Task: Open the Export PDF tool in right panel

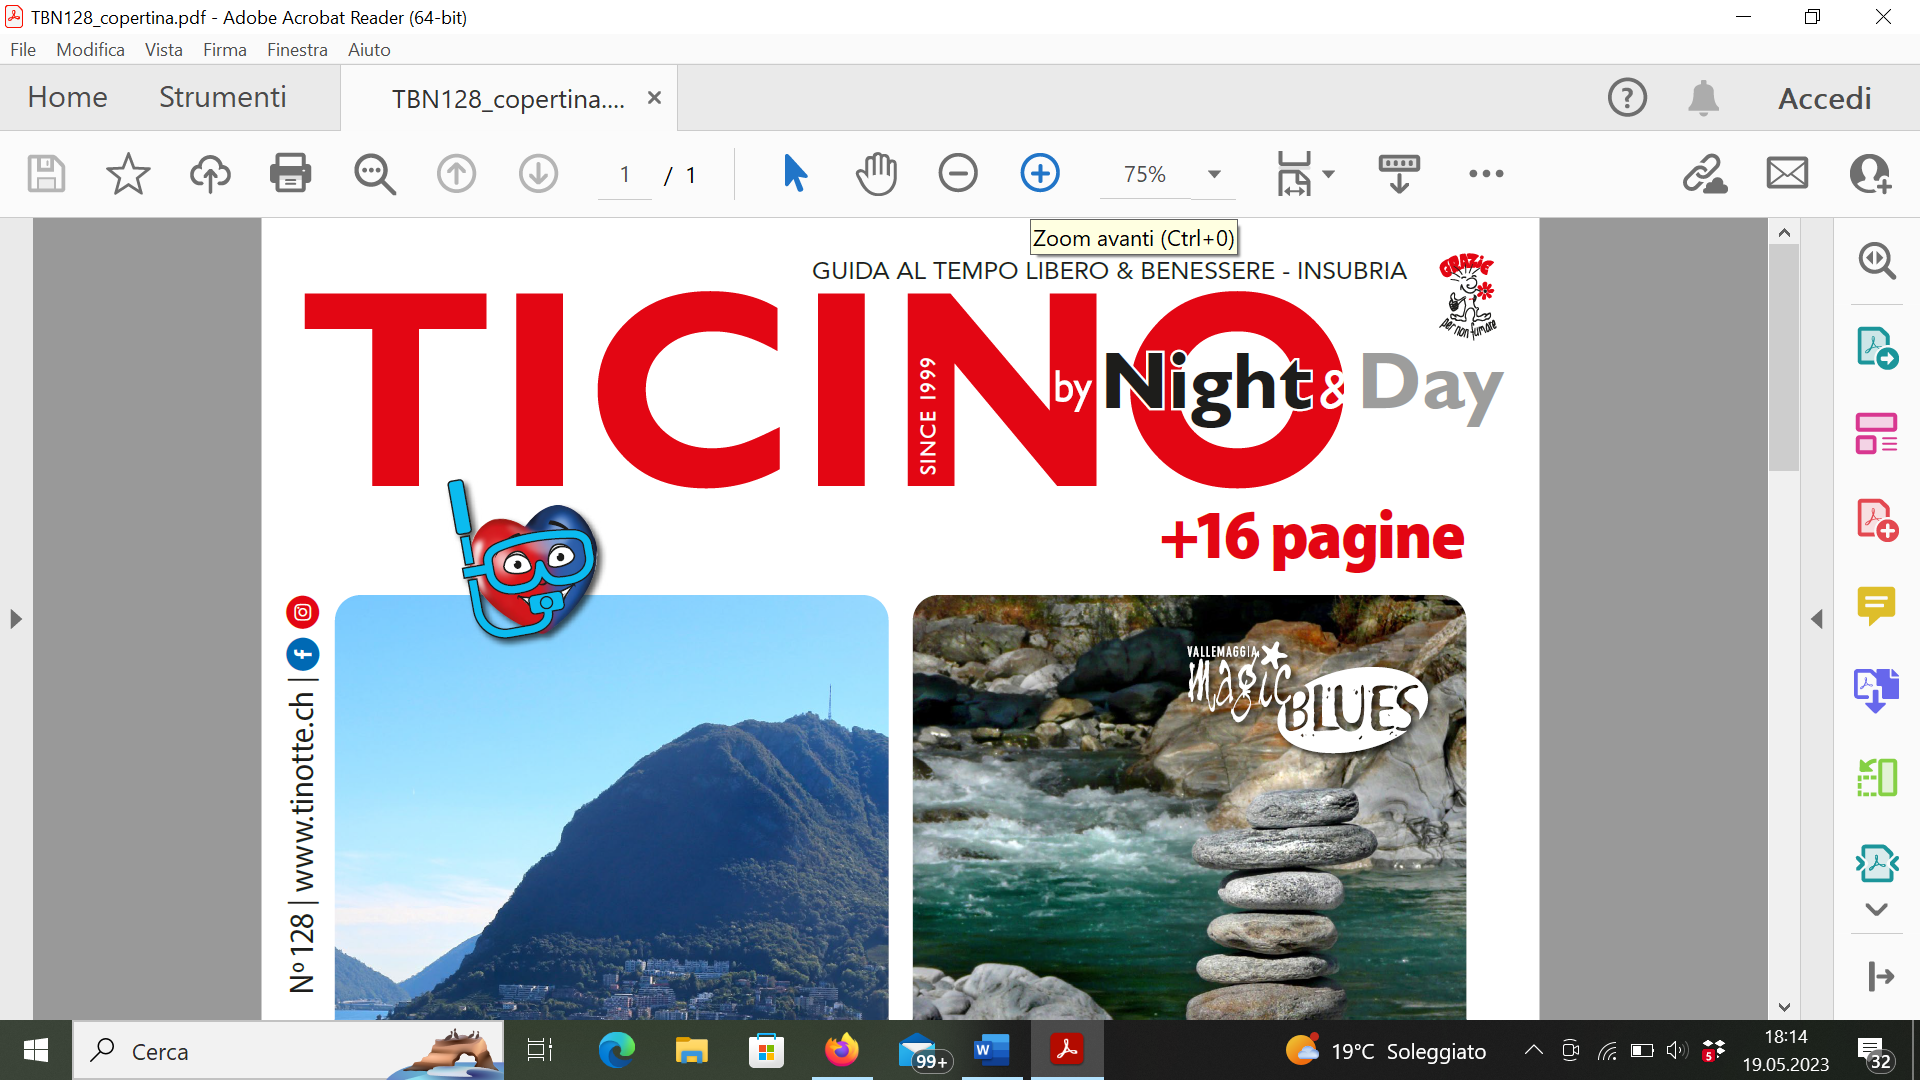Action: (x=1876, y=348)
